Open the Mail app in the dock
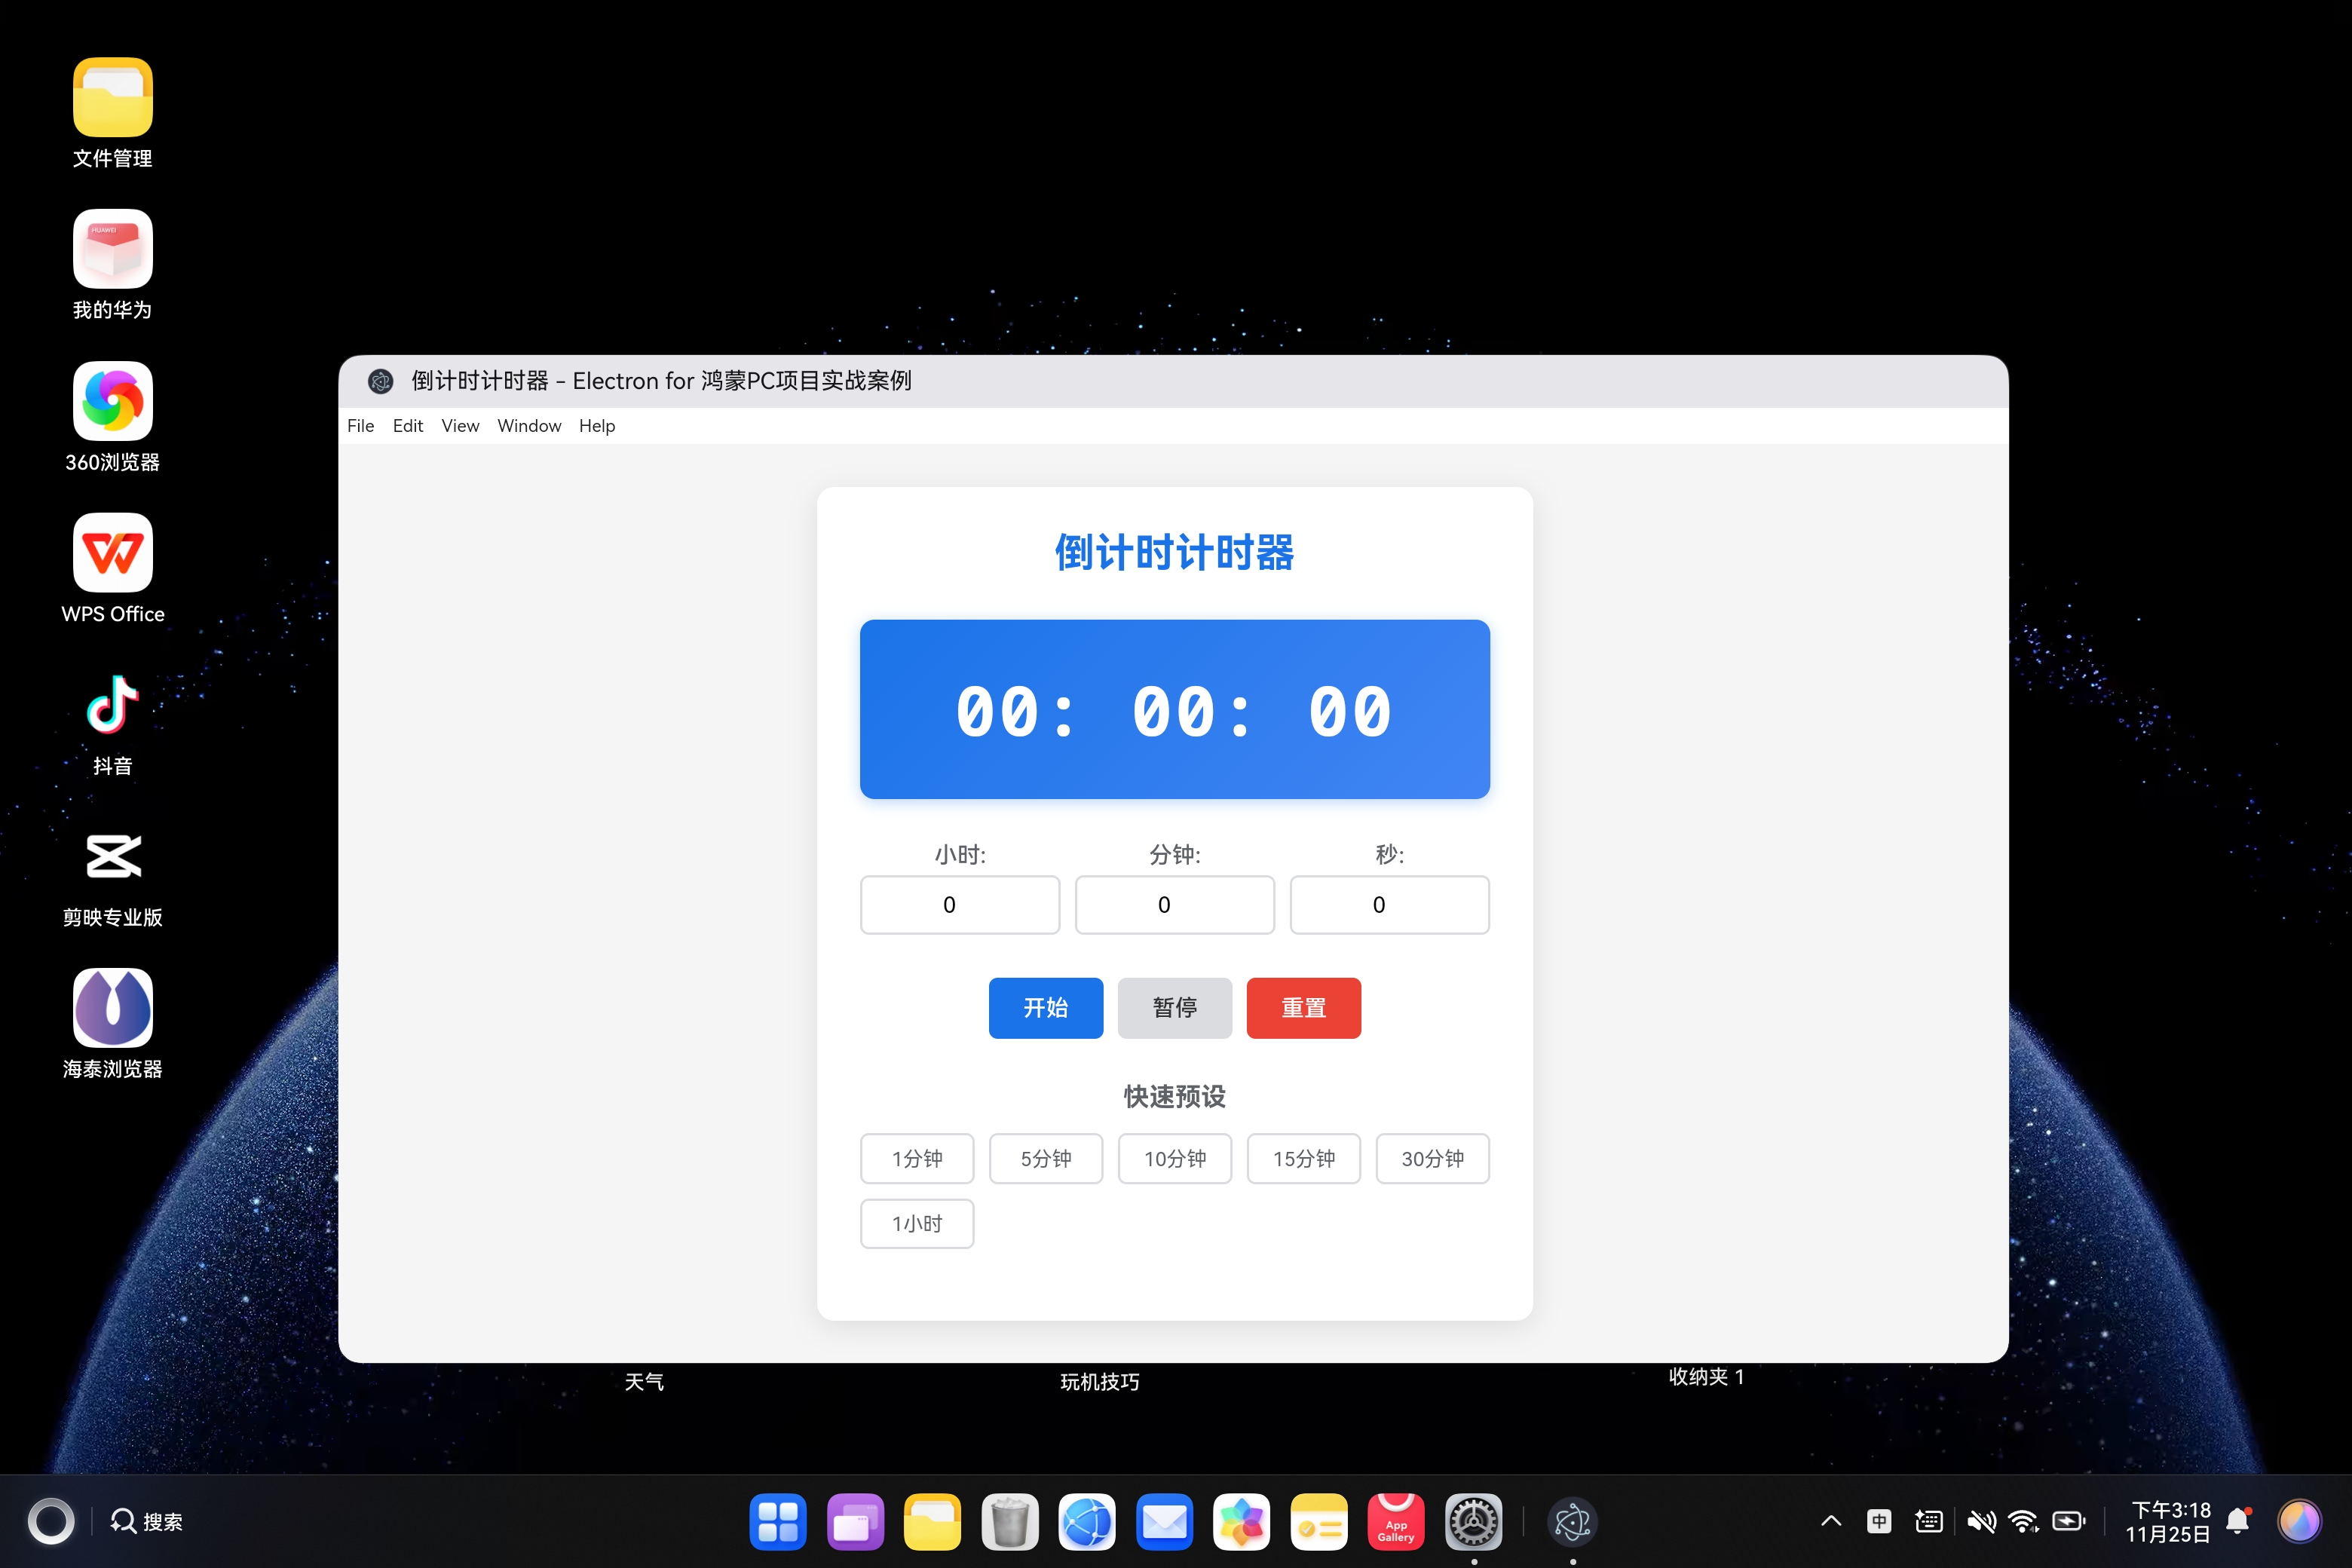 [1165, 1521]
